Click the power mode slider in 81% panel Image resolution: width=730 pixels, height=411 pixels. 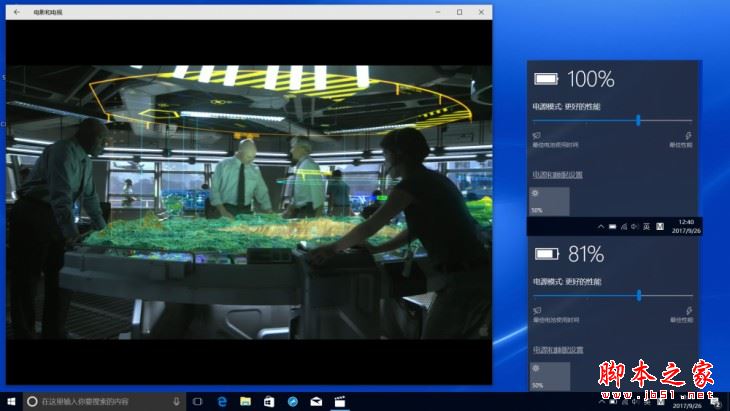pos(639,296)
